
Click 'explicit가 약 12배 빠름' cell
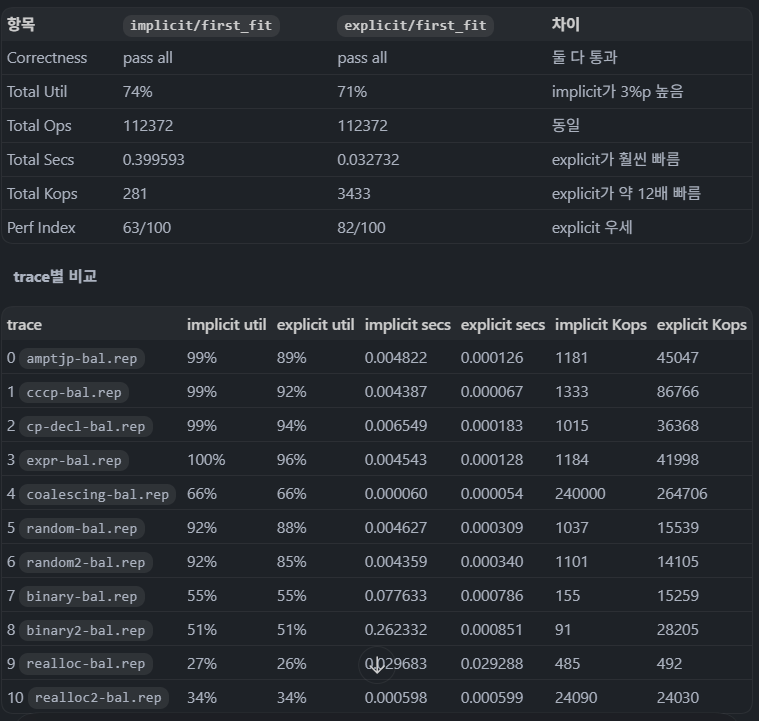point(626,194)
